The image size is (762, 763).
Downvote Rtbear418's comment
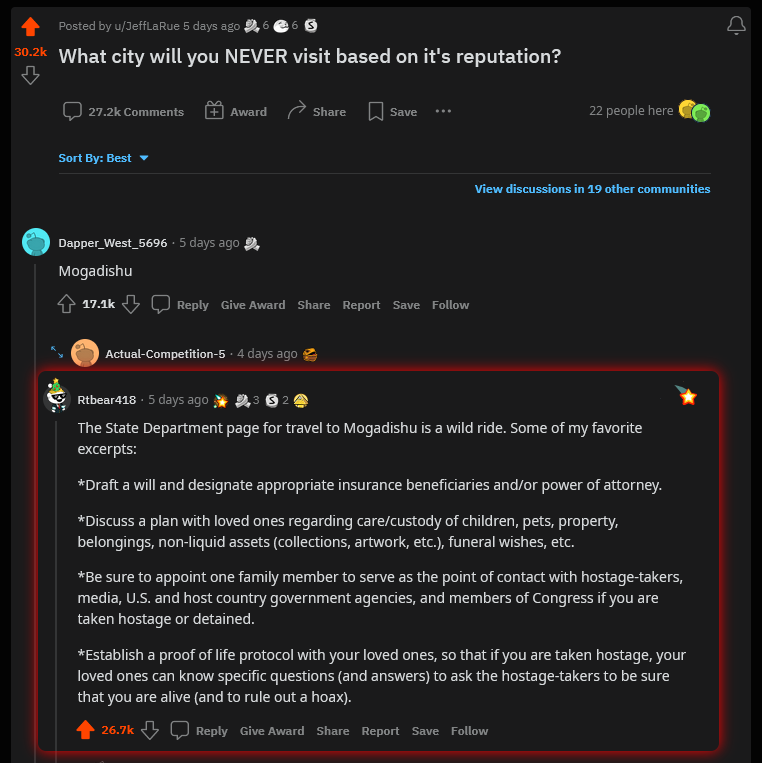pyautogui.click(x=150, y=730)
